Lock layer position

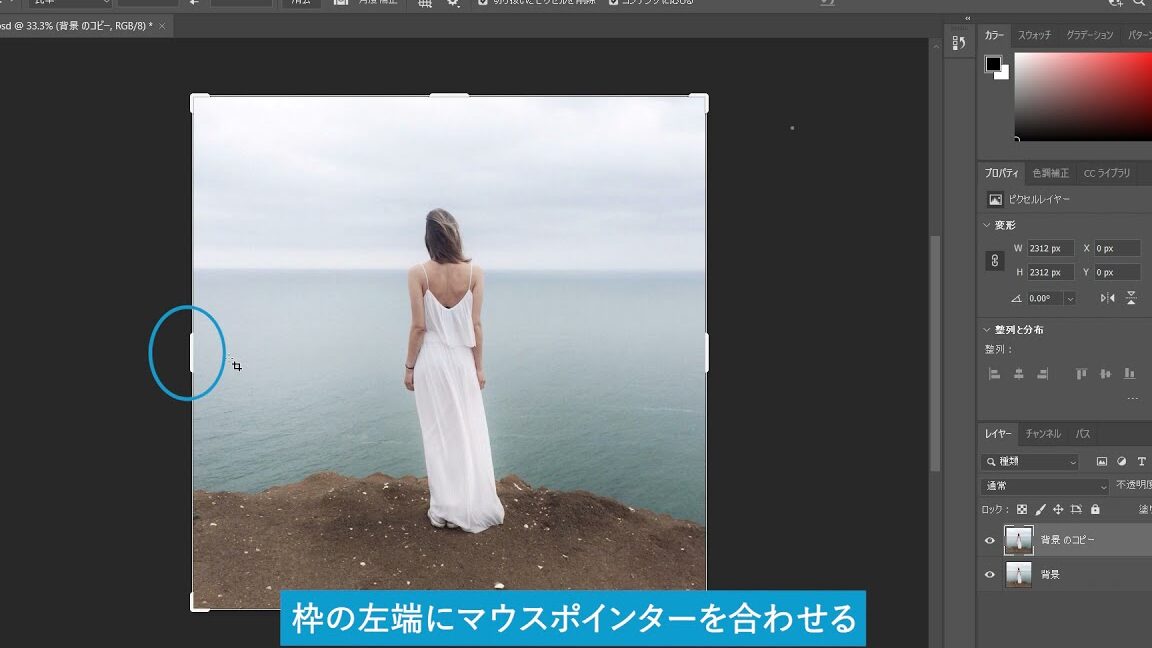tap(1058, 509)
